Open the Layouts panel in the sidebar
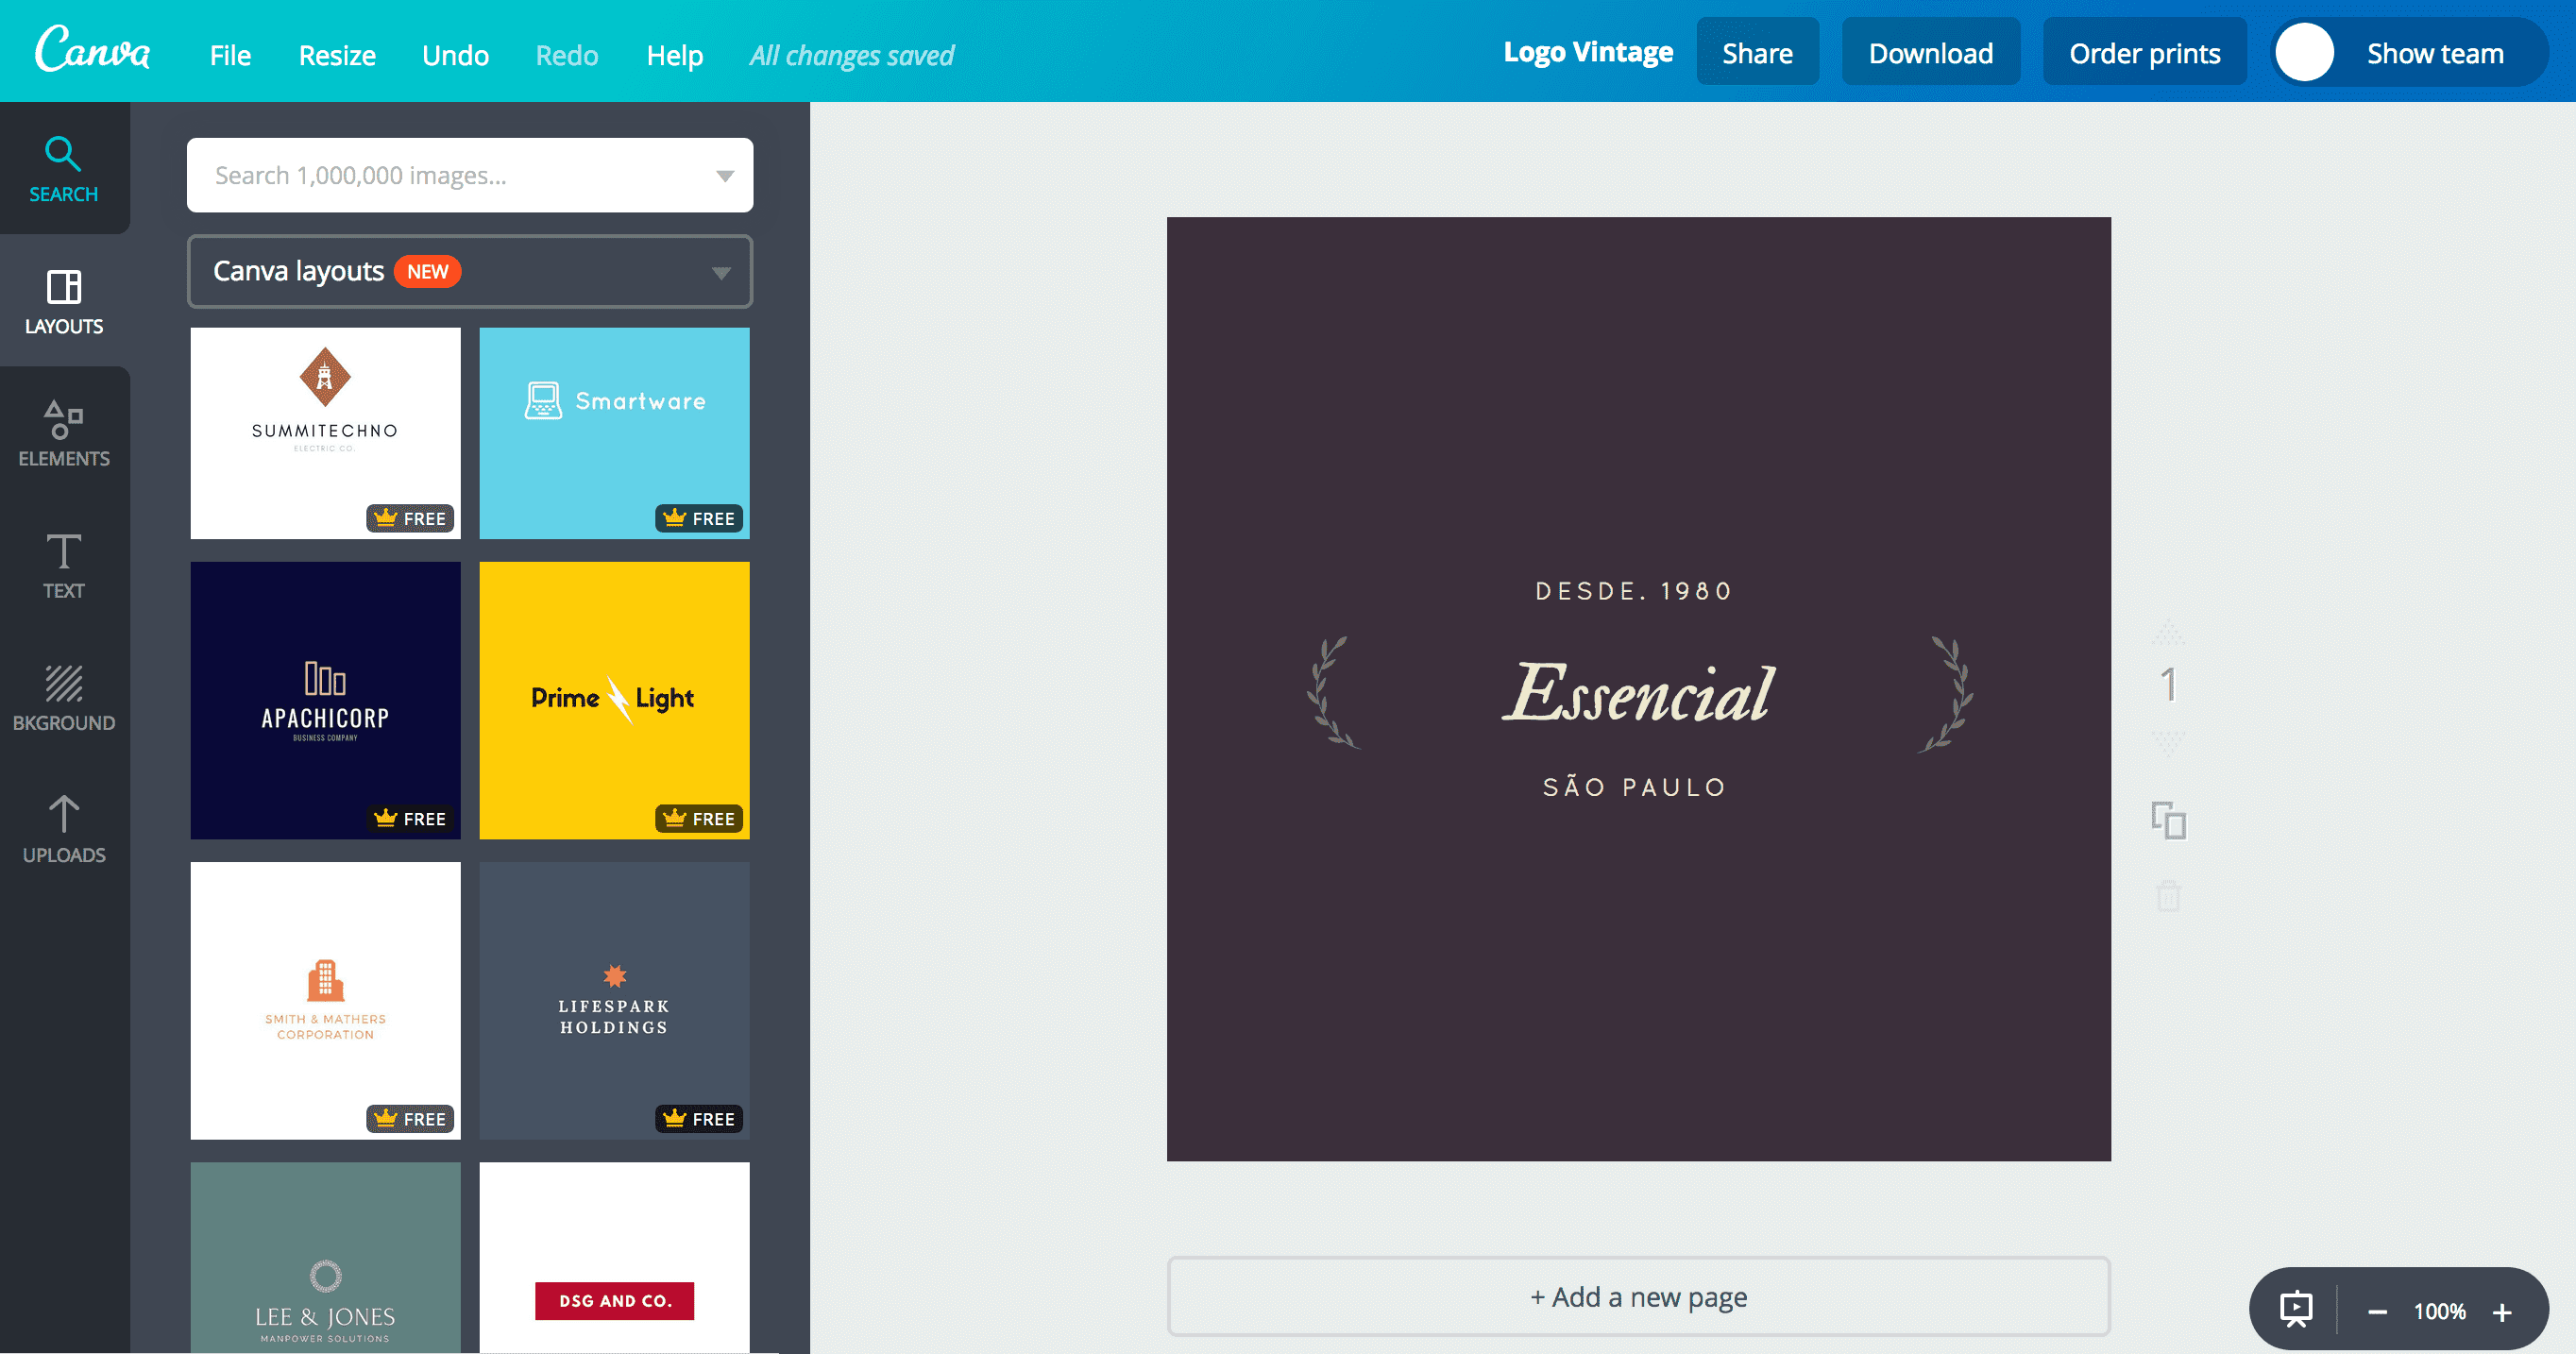The height and width of the screenshot is (1354, 2576). click(x=64, y=301)
